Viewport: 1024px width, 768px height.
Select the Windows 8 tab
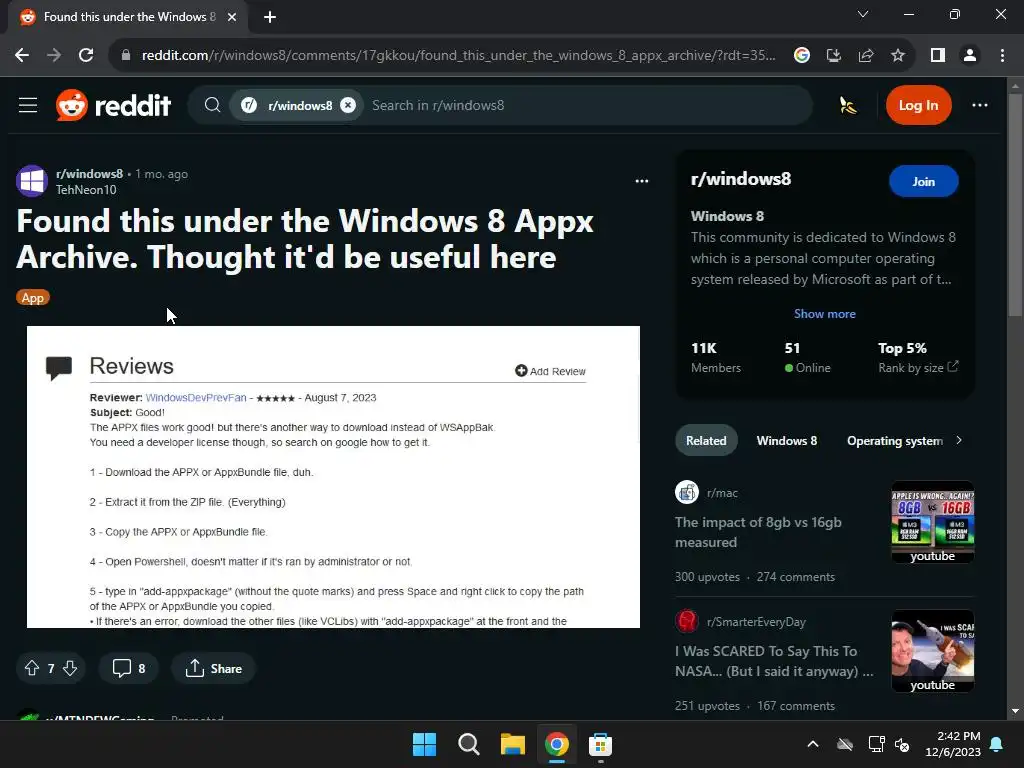tap(786, 440)
